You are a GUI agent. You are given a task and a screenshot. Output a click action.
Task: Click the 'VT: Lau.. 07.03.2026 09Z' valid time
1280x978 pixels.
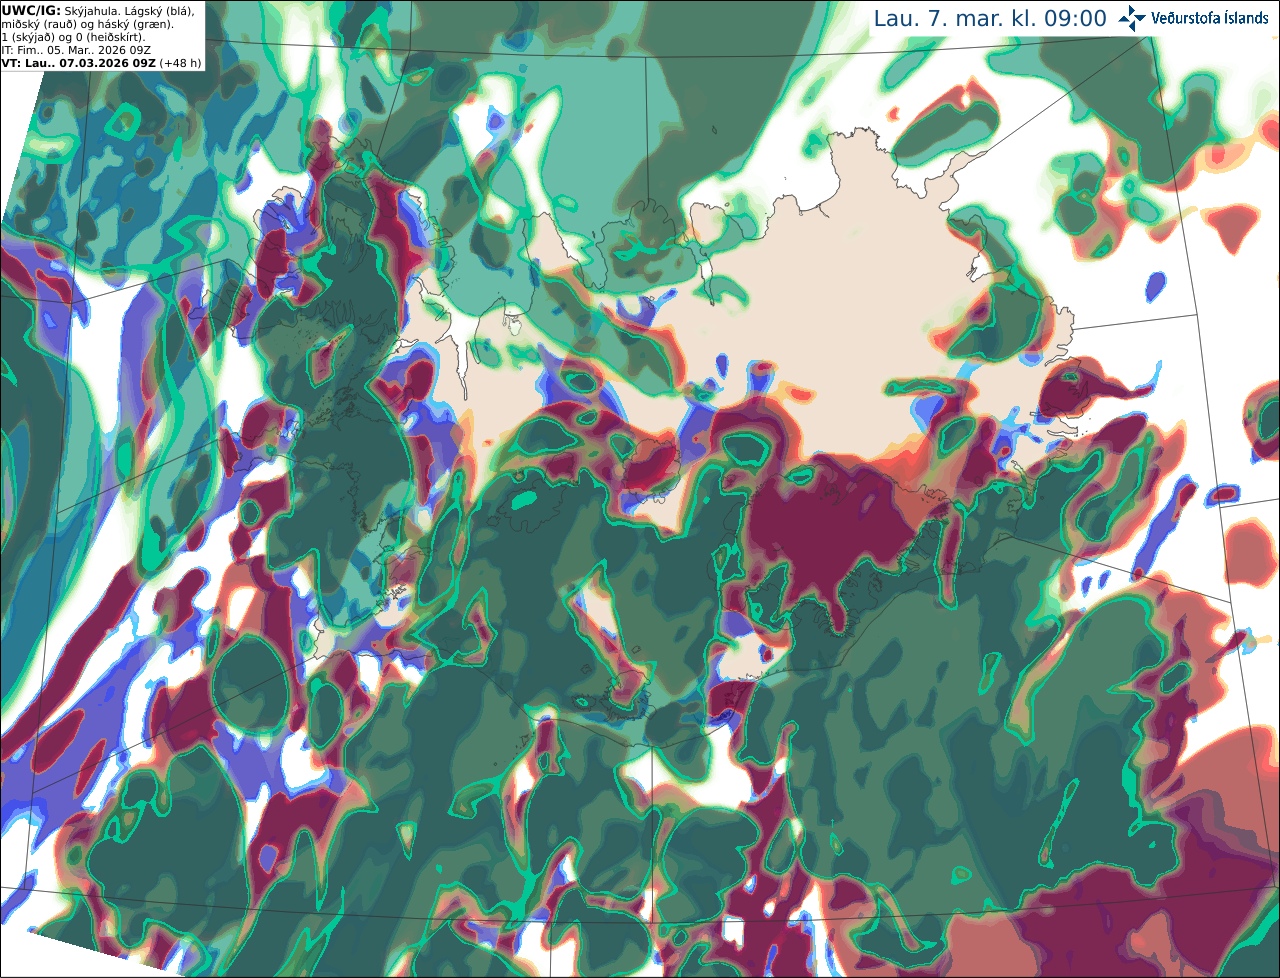pyautogui.click(x=79, y=63)
